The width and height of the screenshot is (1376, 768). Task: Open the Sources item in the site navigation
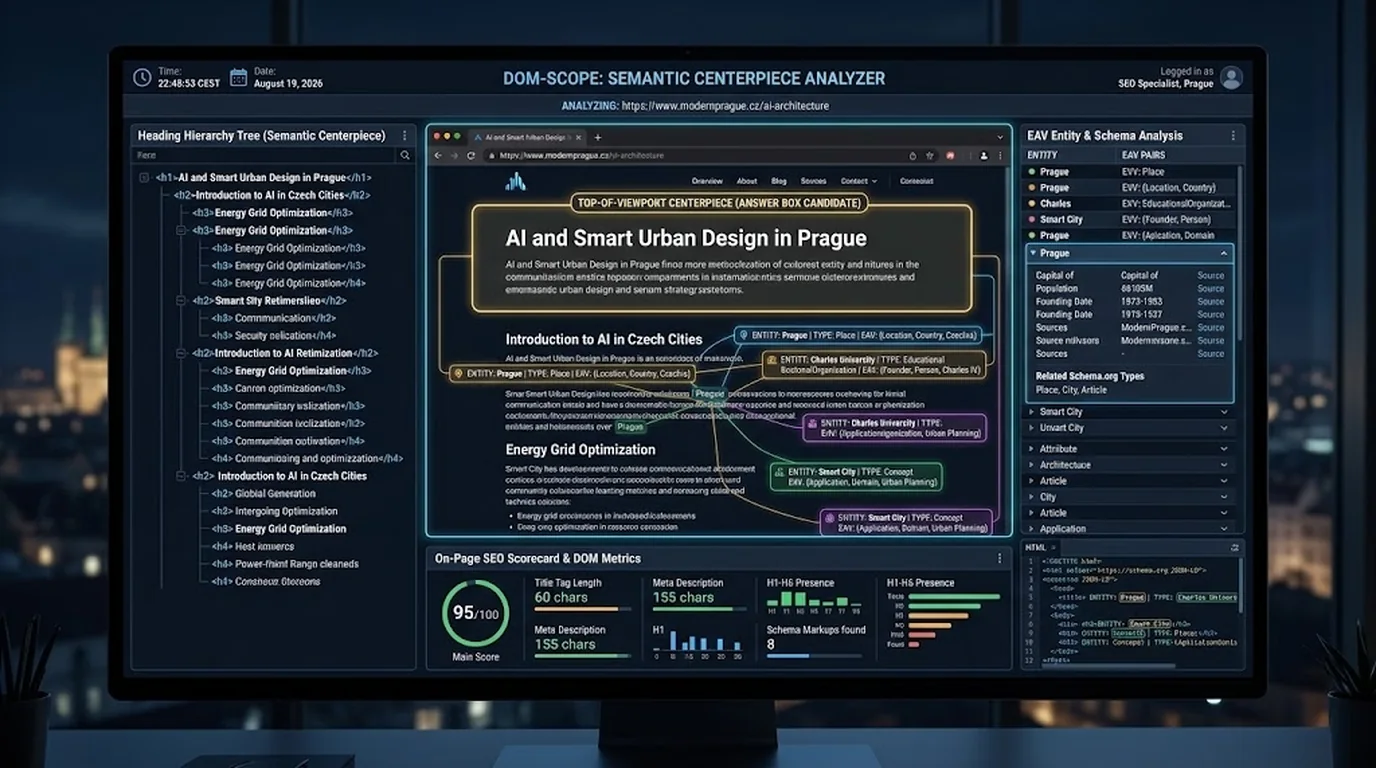[x=813, y=181]
